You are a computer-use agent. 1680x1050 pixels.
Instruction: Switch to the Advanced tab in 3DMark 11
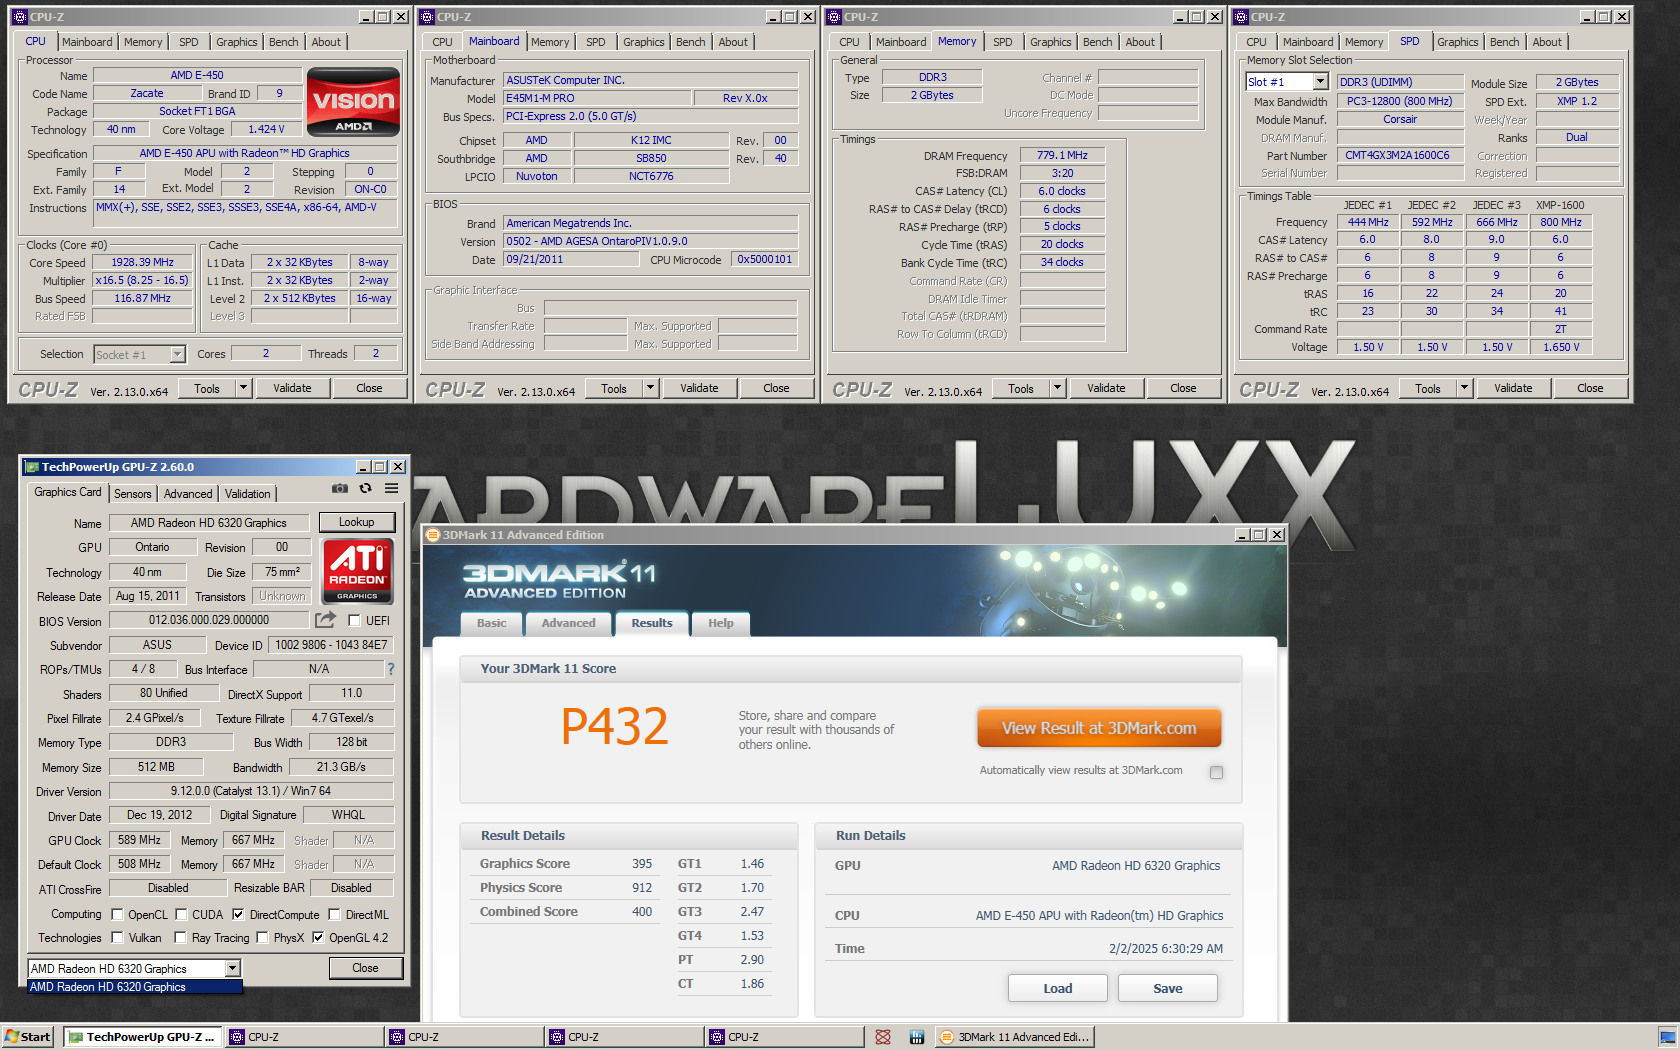[x=568, y=623]
